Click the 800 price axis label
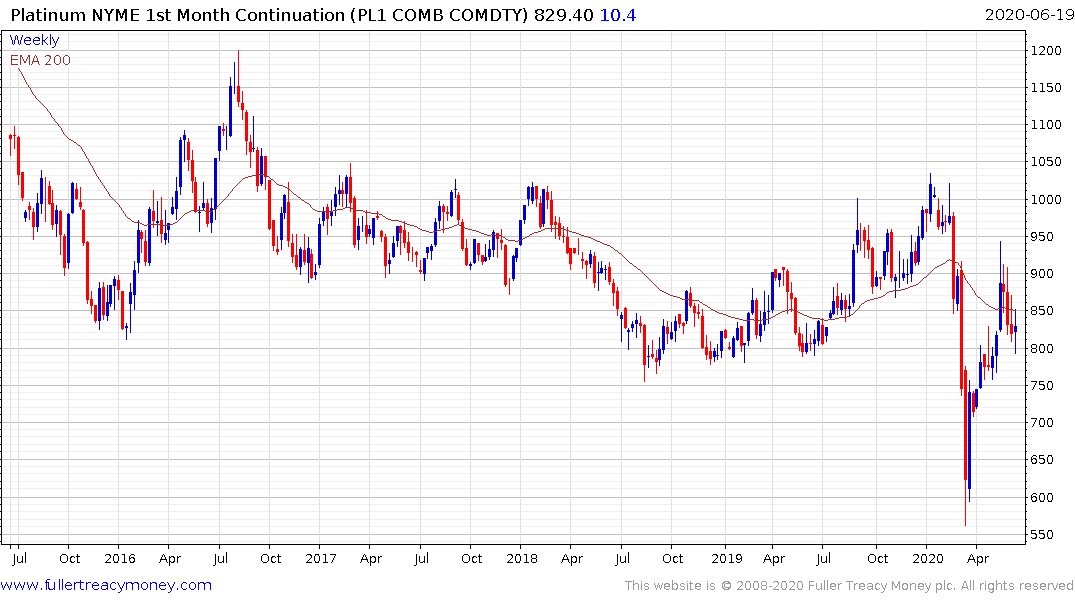 point(1042,348)
